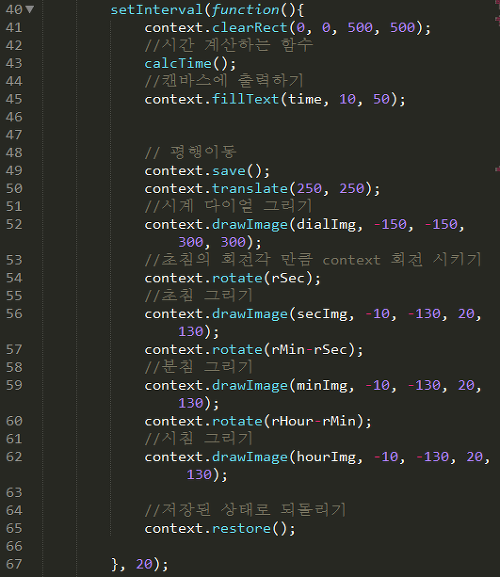The height and width of the screenshot is (577, 500).
Task: Collapse the fold arrow at line 40
Action: tap(30, 10)
